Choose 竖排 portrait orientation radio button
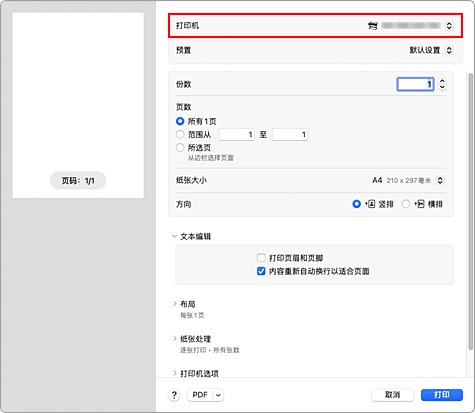Viewport: 475px width, 413px height. 356,204
